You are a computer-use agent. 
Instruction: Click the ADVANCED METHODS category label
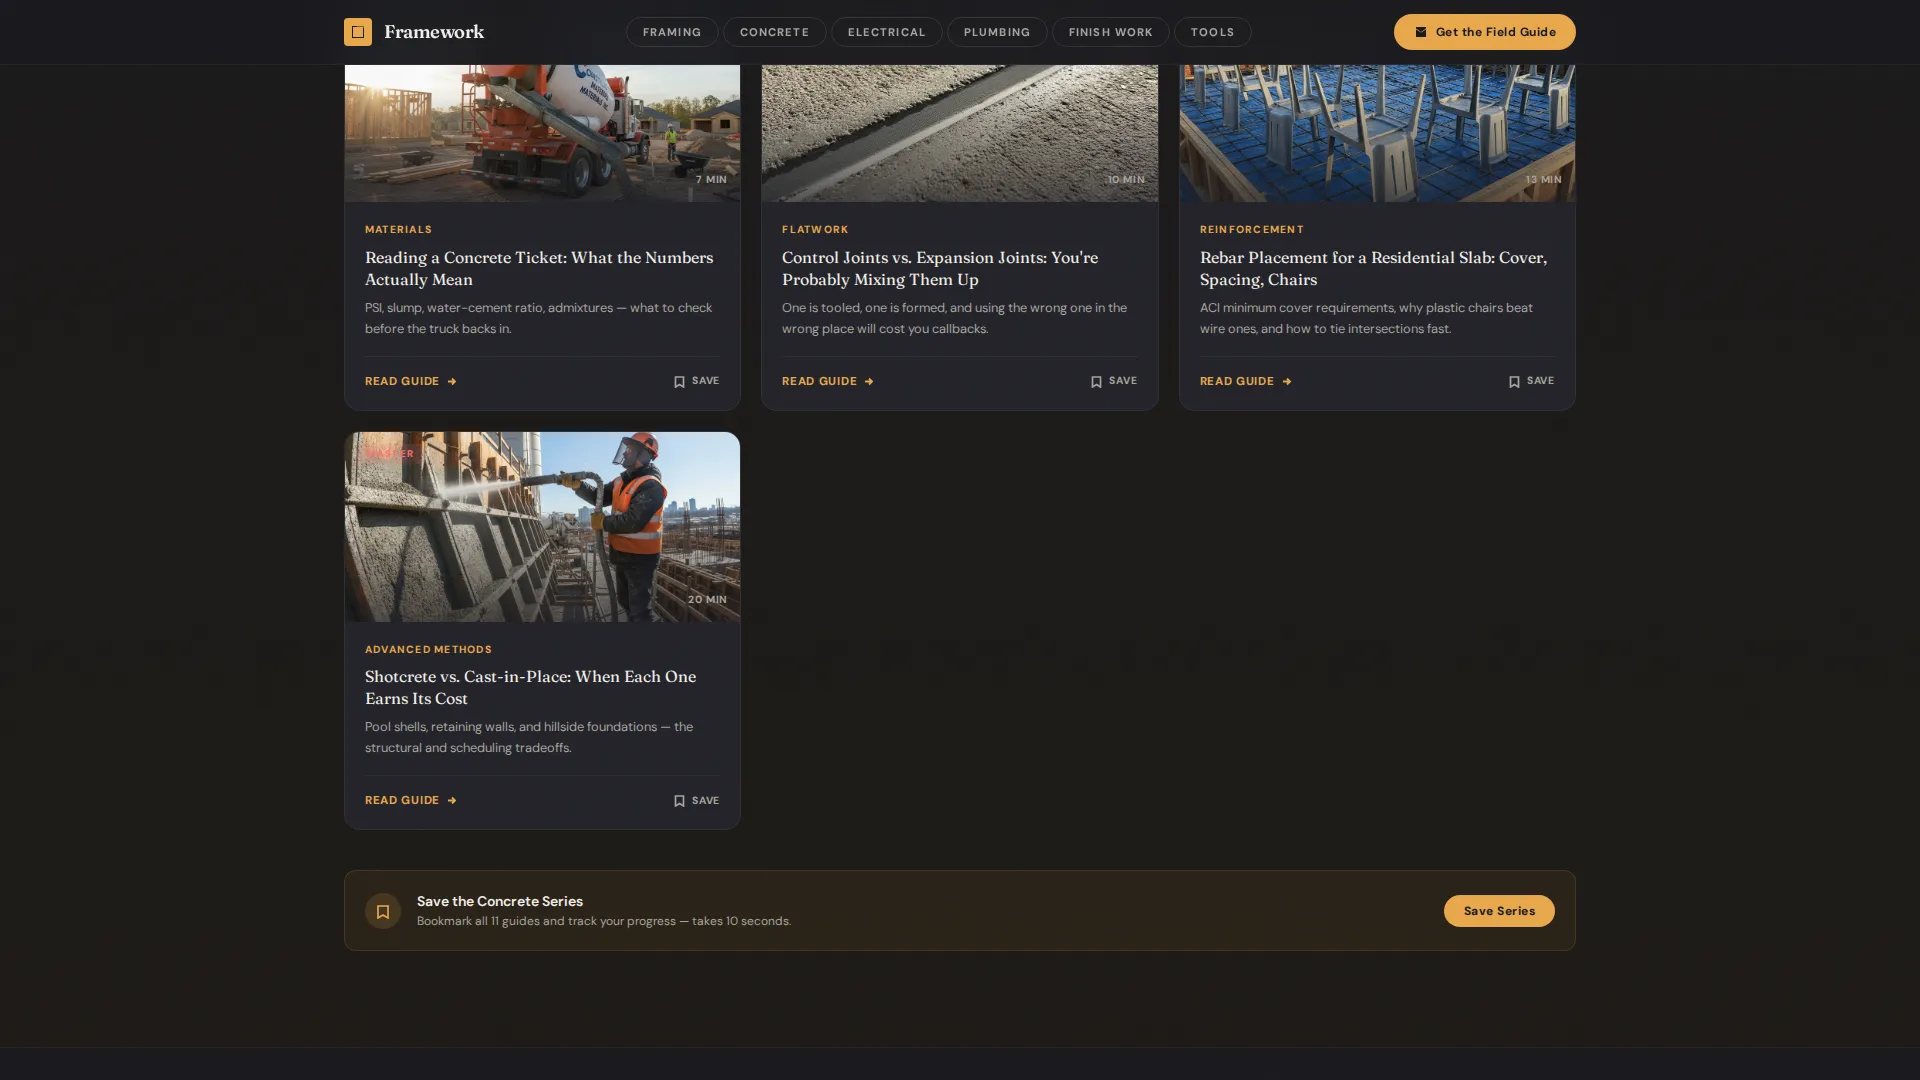[x=428, y=649]
